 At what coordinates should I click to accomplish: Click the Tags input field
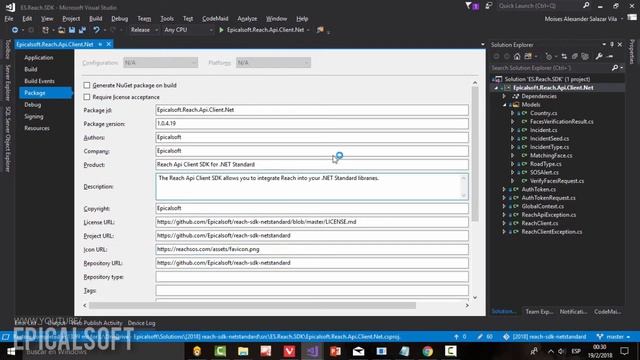coord(312,291)
